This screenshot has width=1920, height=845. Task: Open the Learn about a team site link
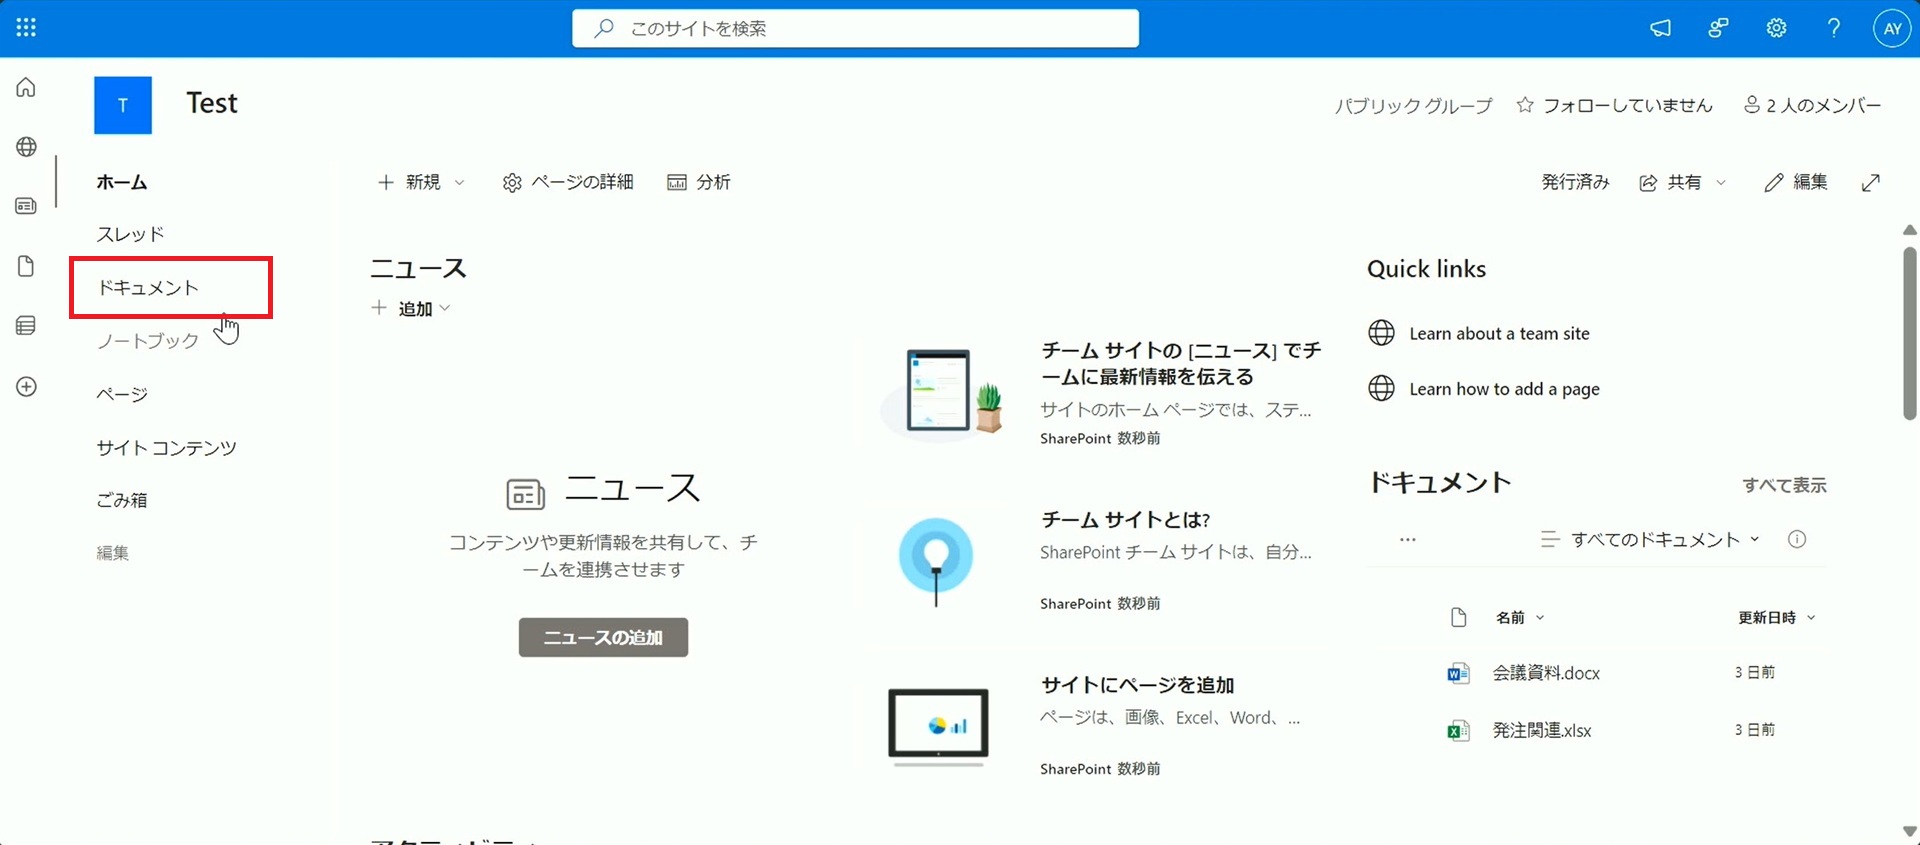(1499, 334)
